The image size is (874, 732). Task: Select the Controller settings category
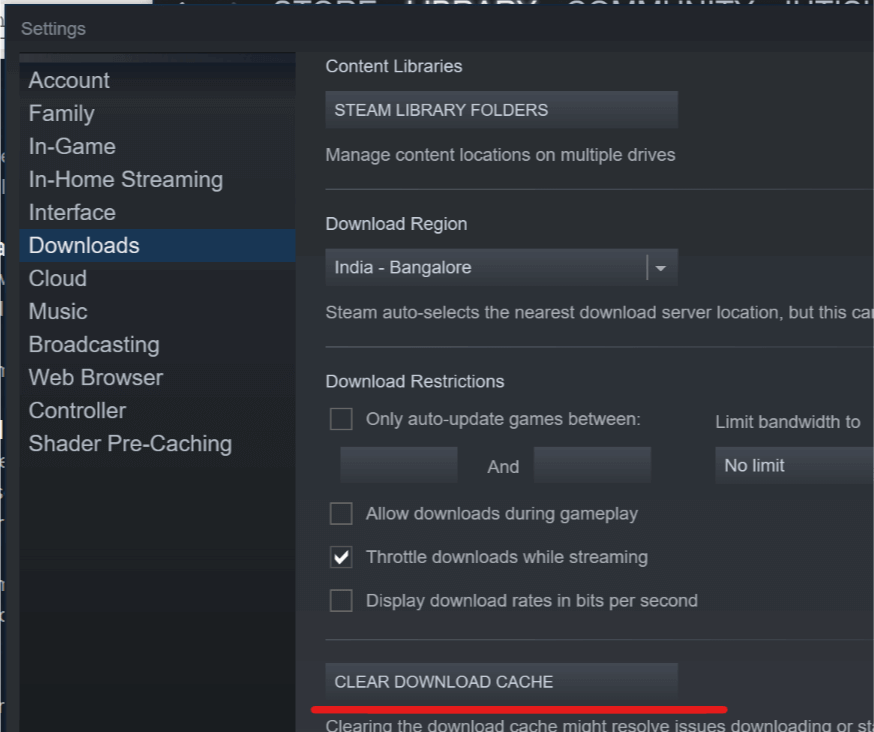coord(77,410)
